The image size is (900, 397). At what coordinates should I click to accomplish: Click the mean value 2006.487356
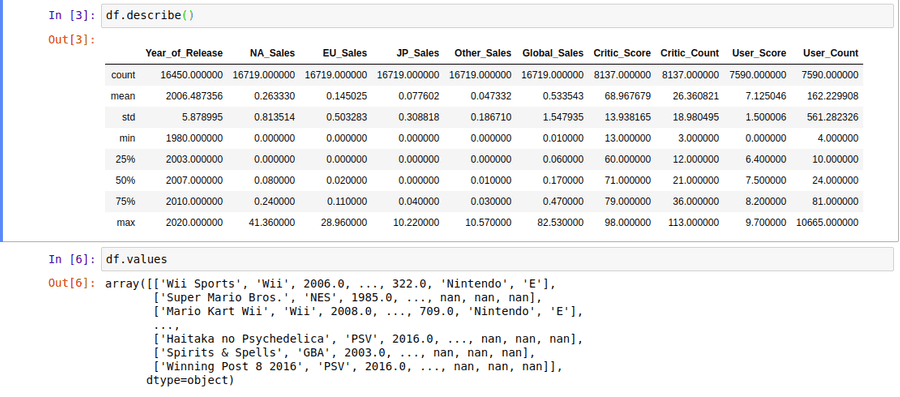pyautogui.click(x=194, y=96)
